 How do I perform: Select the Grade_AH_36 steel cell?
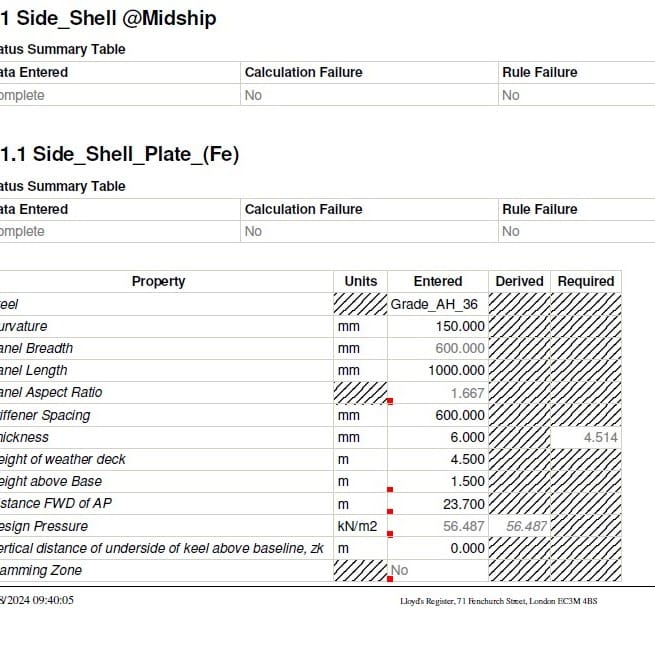click(x=438, y=304)
